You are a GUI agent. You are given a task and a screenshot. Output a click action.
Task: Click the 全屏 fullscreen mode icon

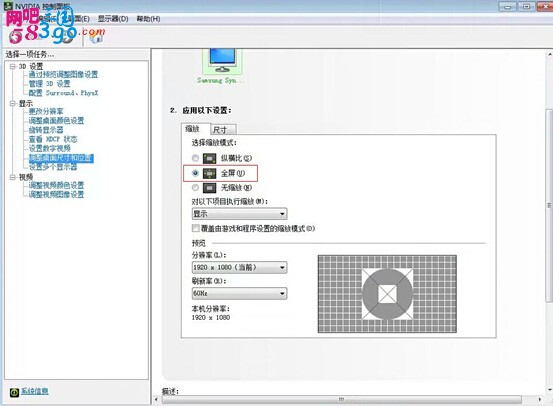(209, 173)
